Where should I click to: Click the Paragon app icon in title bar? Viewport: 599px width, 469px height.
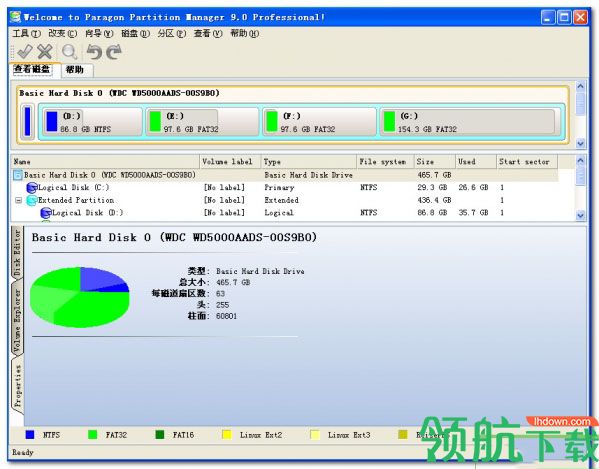(x=15, y=17)
